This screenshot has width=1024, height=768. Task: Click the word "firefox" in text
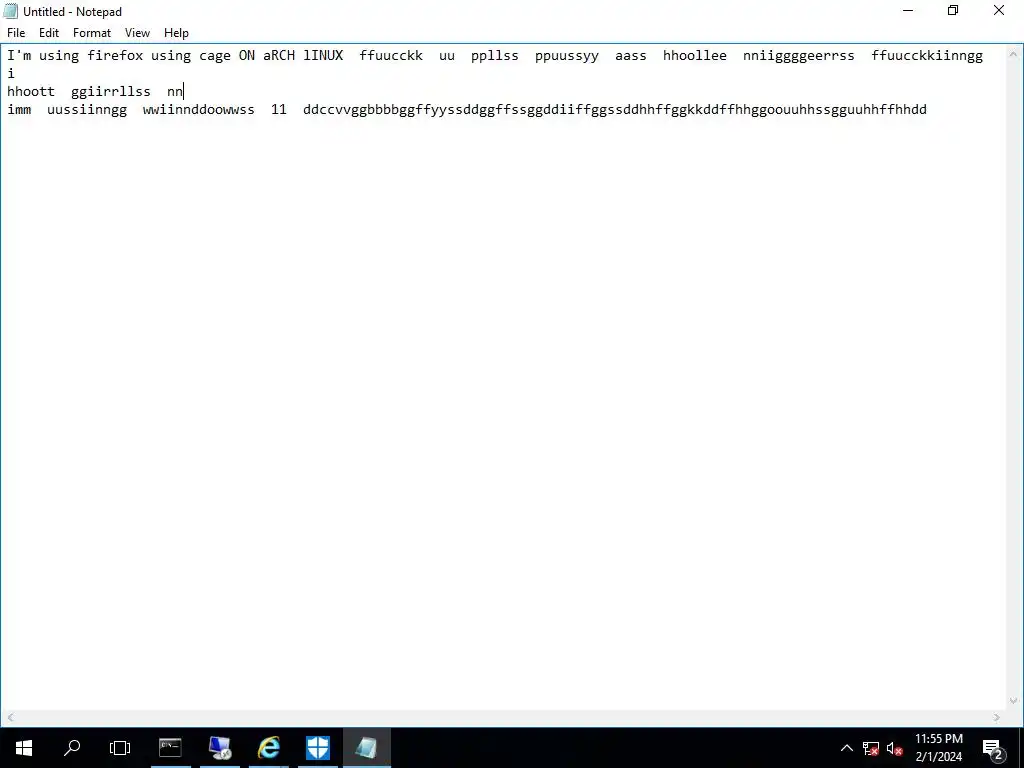(x=115, y=56)
